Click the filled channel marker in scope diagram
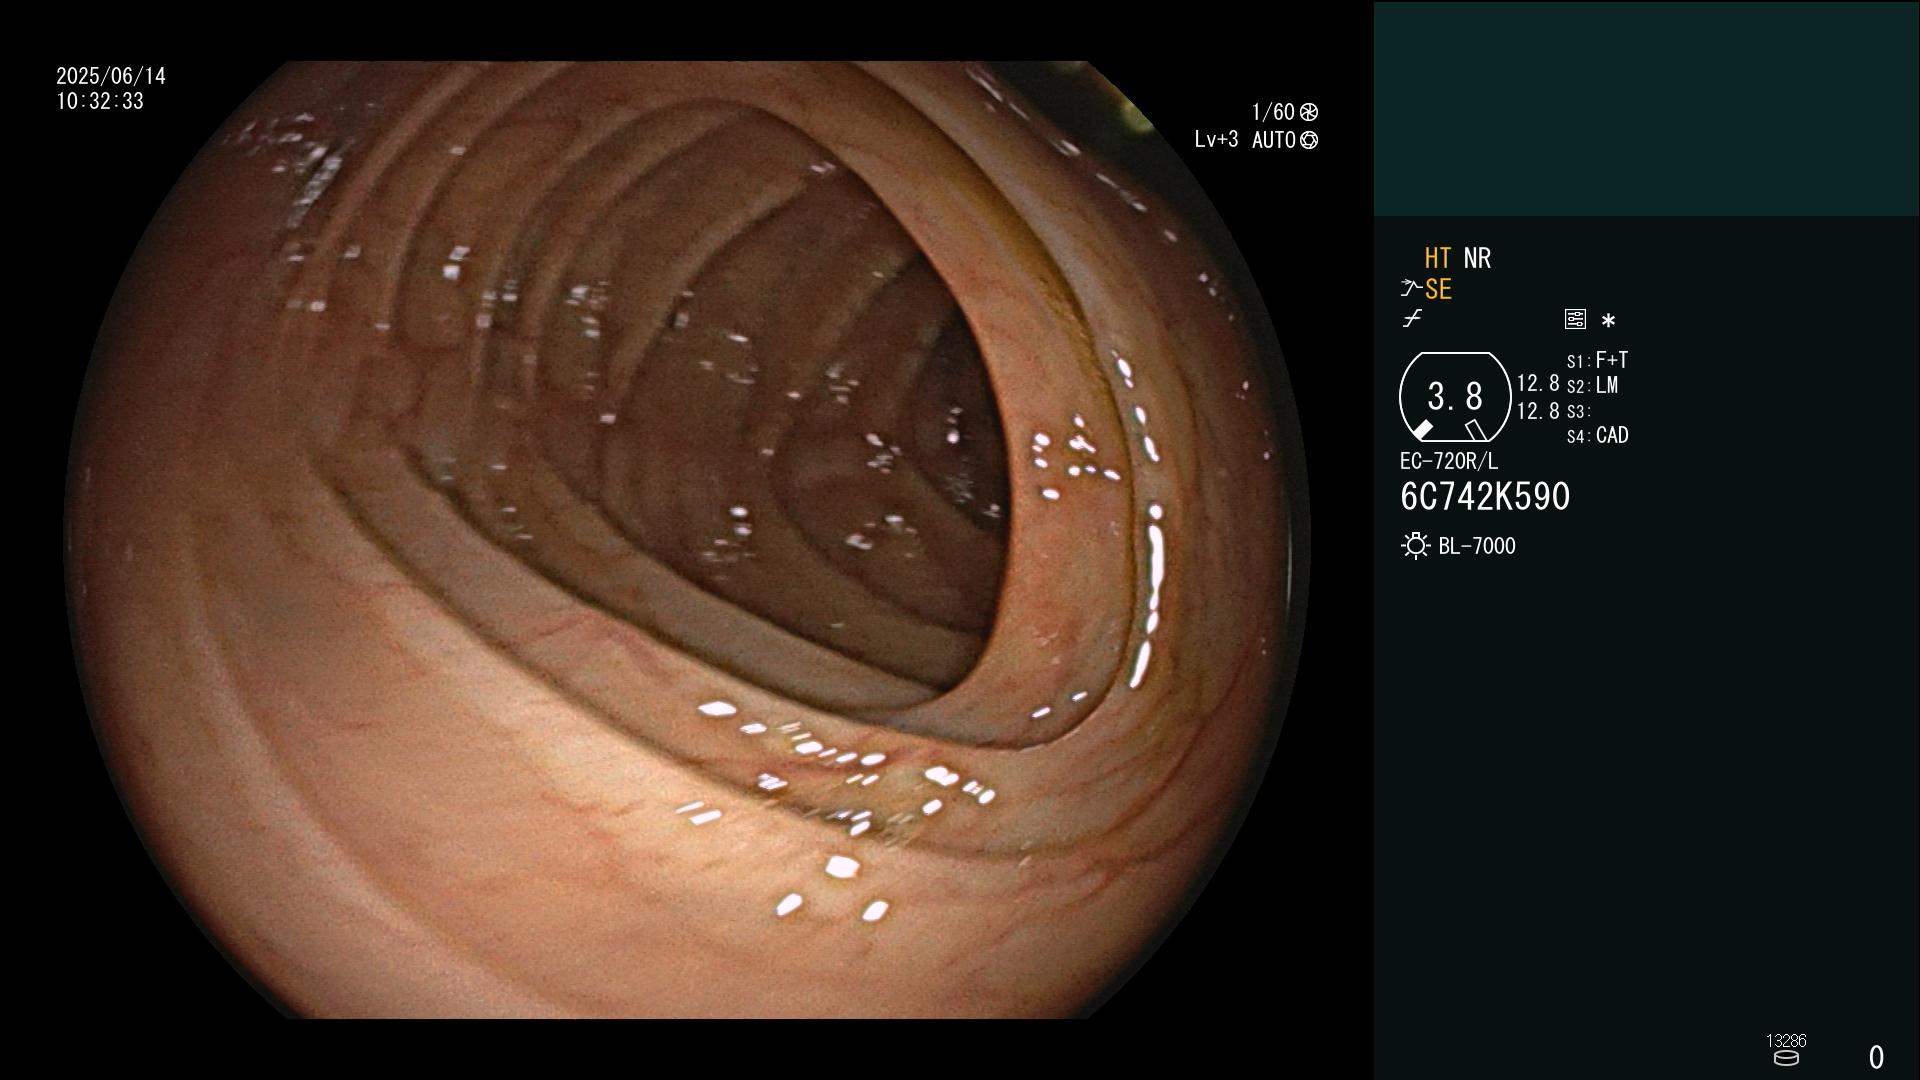This screenshot has height=1080, width=1920. 1422,430
